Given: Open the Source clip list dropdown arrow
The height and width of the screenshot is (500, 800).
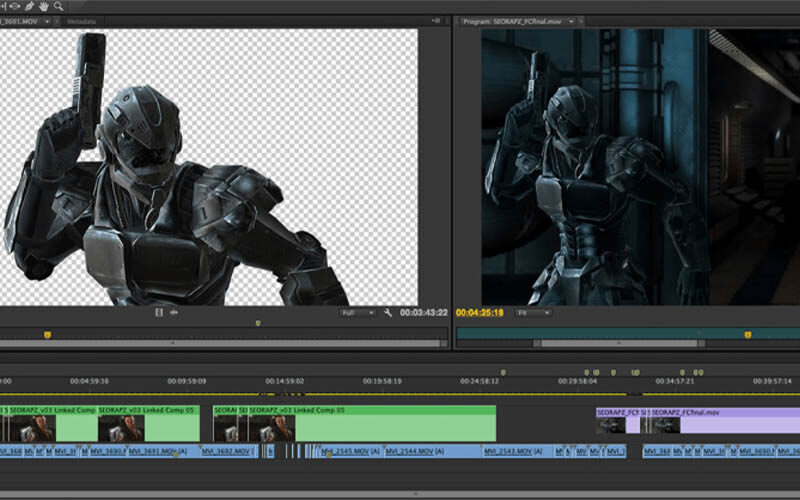Looking at the screenshot, I should (47, 21).
